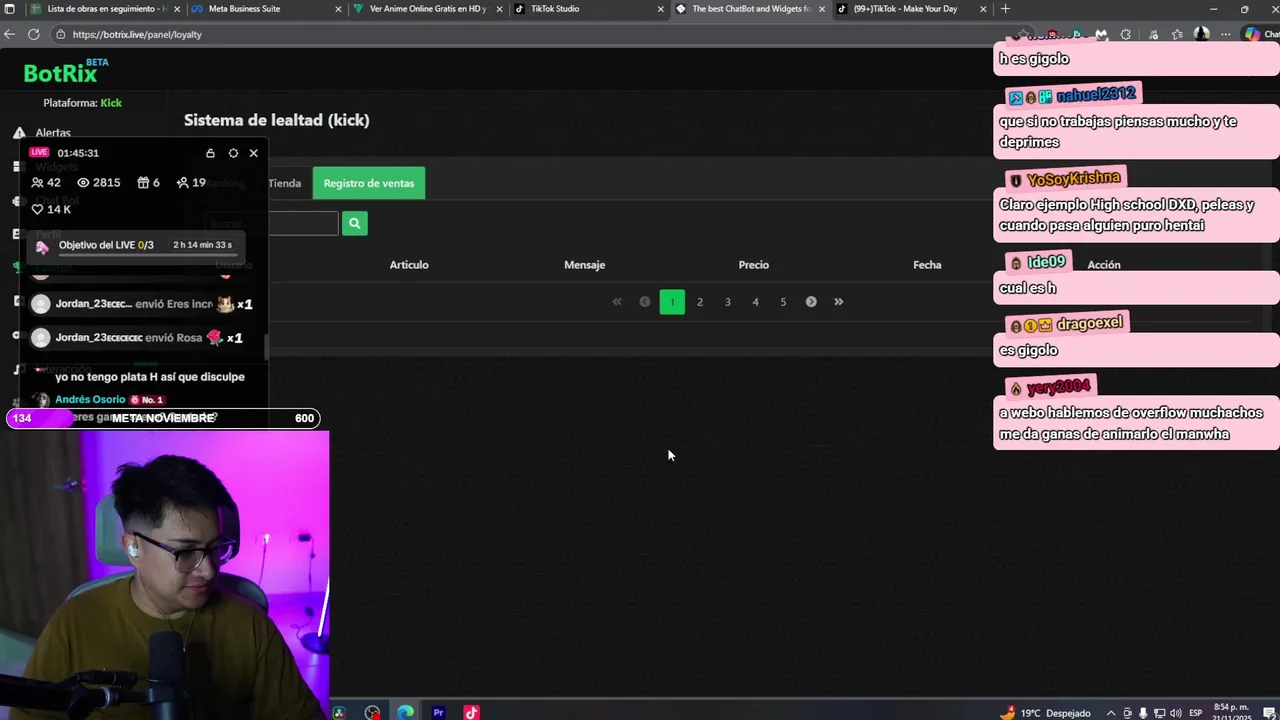The image size is (1280, 720).
Task: Click the likes heart 14 K
Action: pos(51,209)
